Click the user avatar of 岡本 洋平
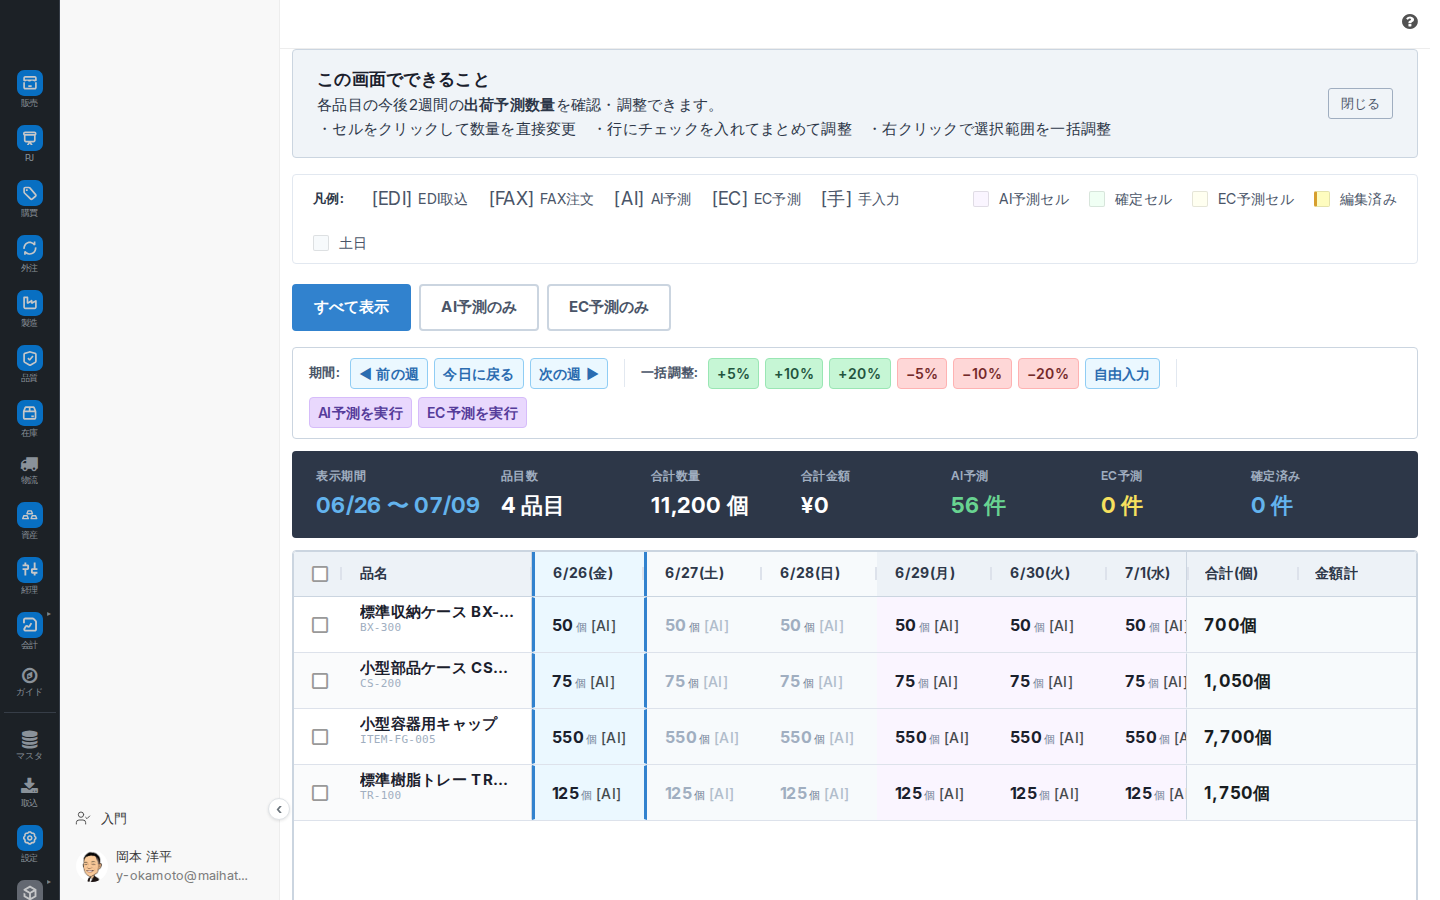This screenshot has width=1440, height=900. 92,866
